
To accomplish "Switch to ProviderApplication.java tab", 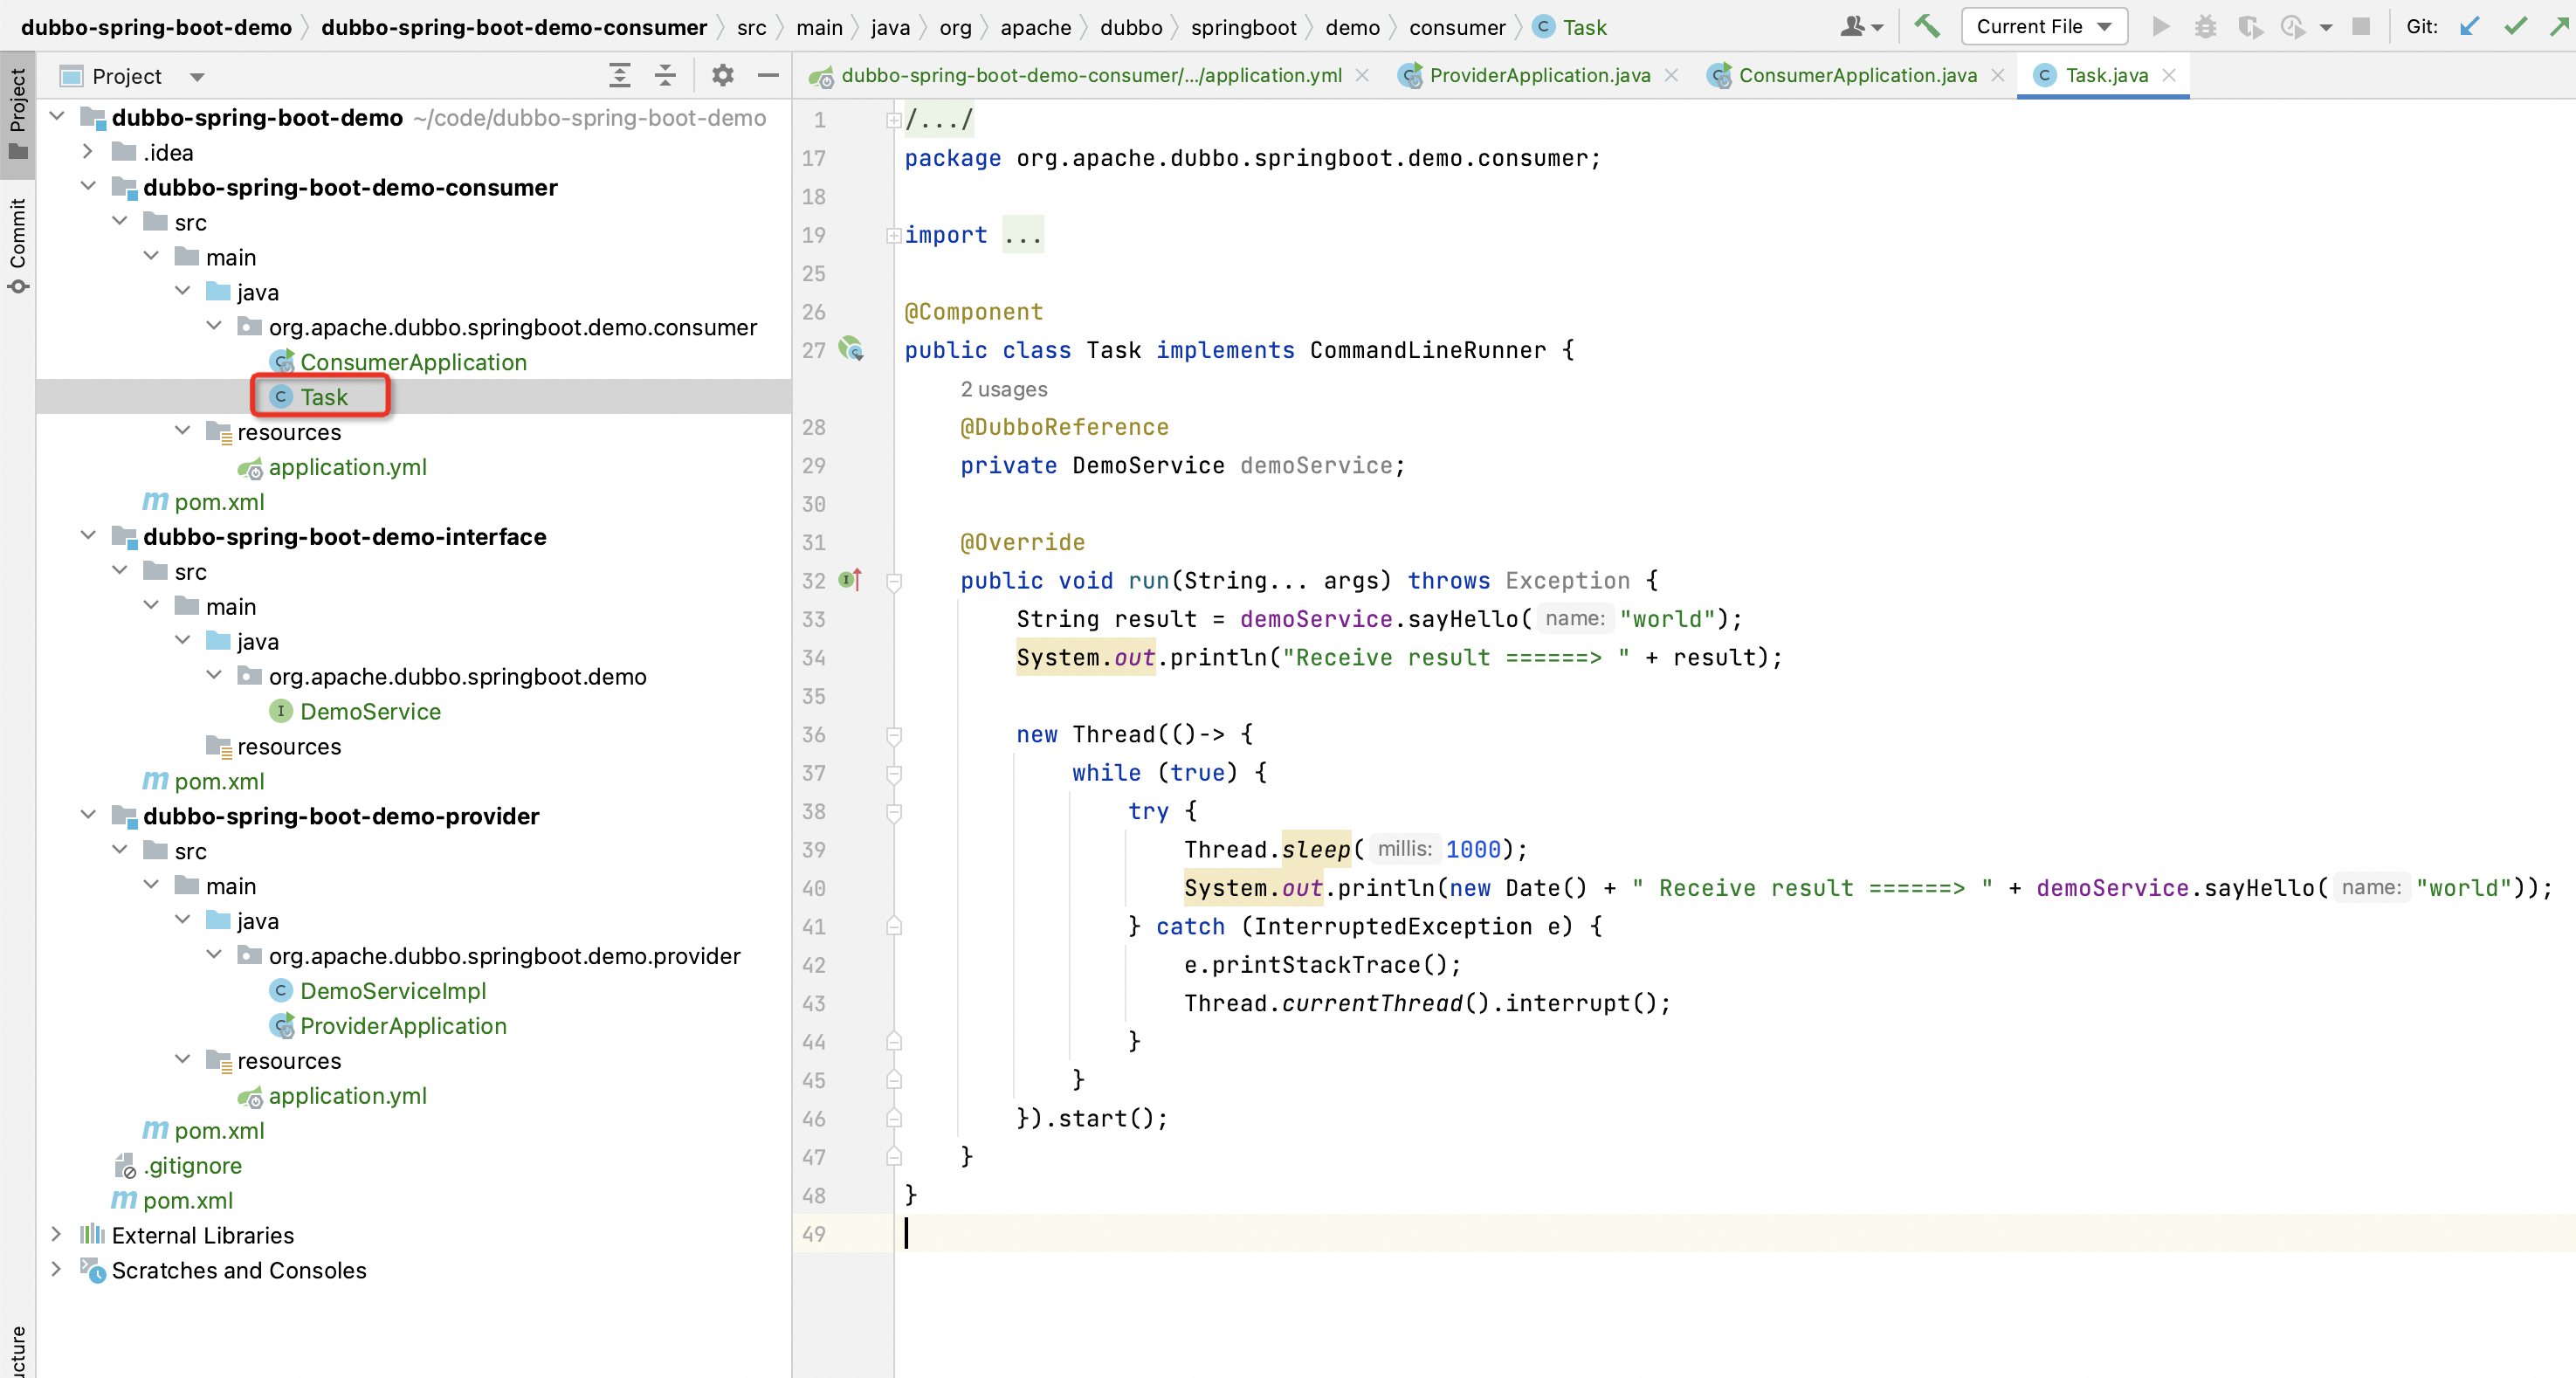I will [x=1539, y=75].
